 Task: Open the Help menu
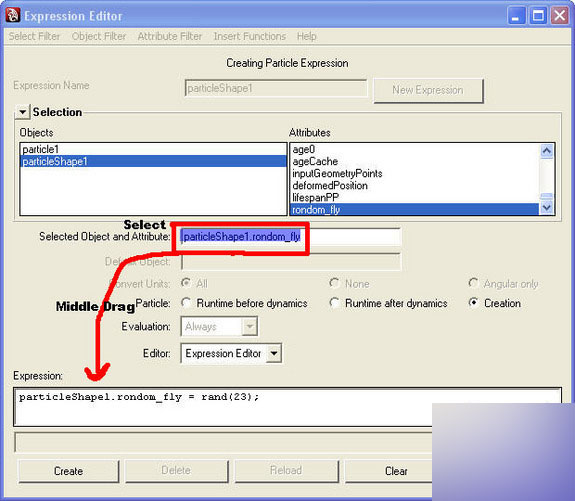click(x=307, y=36)
